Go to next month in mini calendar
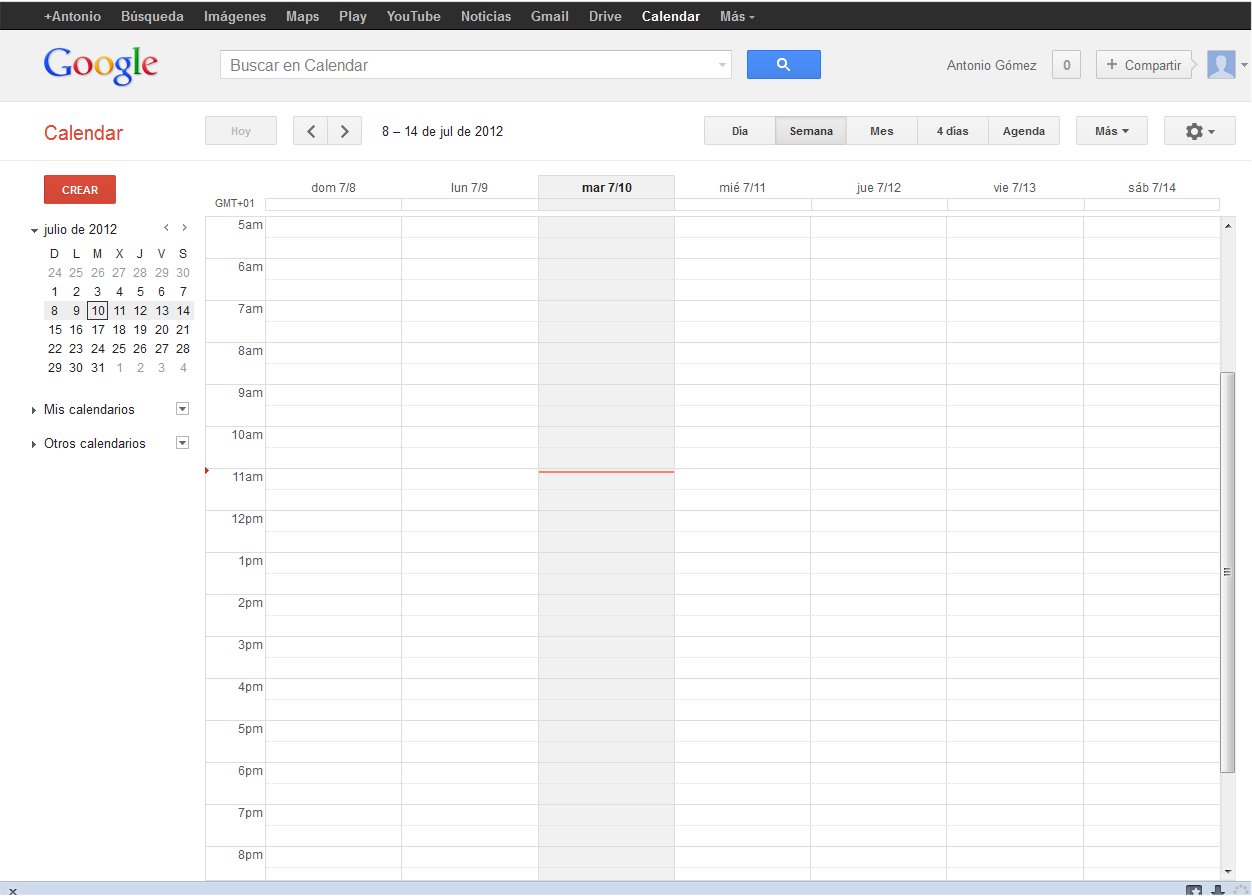The image size is (1252, 896). point(184,228)
